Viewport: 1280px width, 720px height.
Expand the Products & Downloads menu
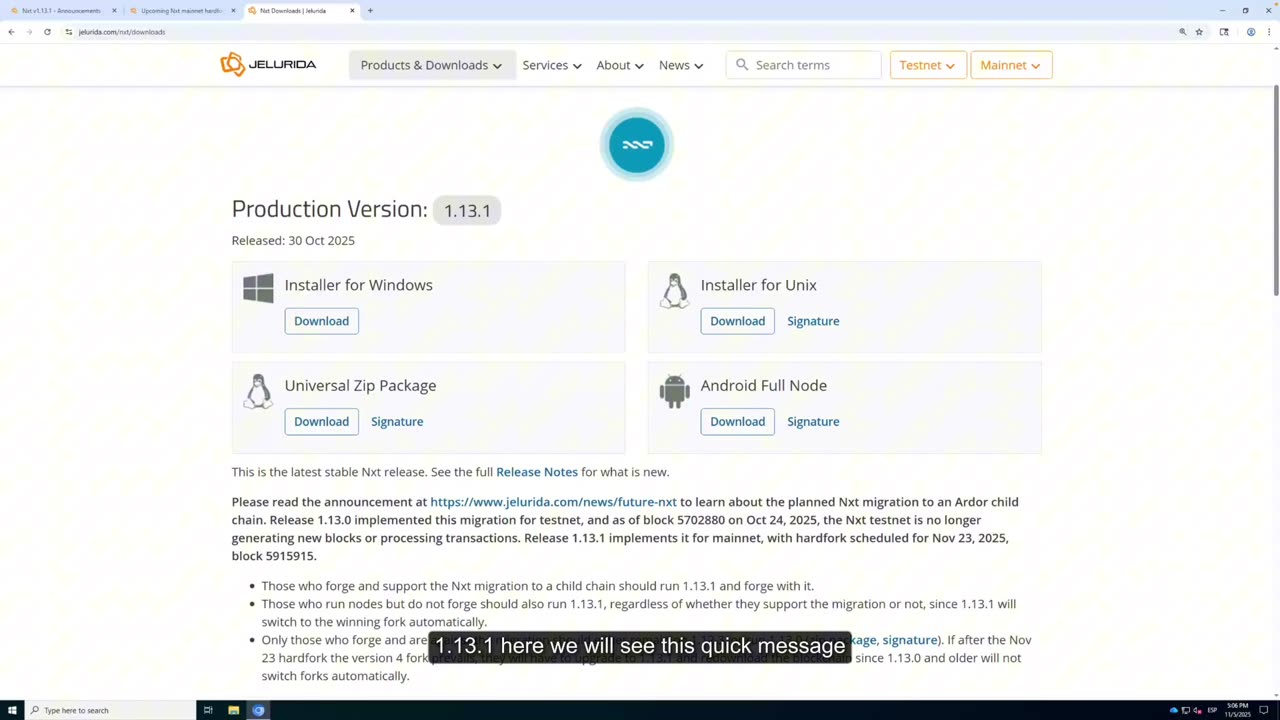point(431,65)
